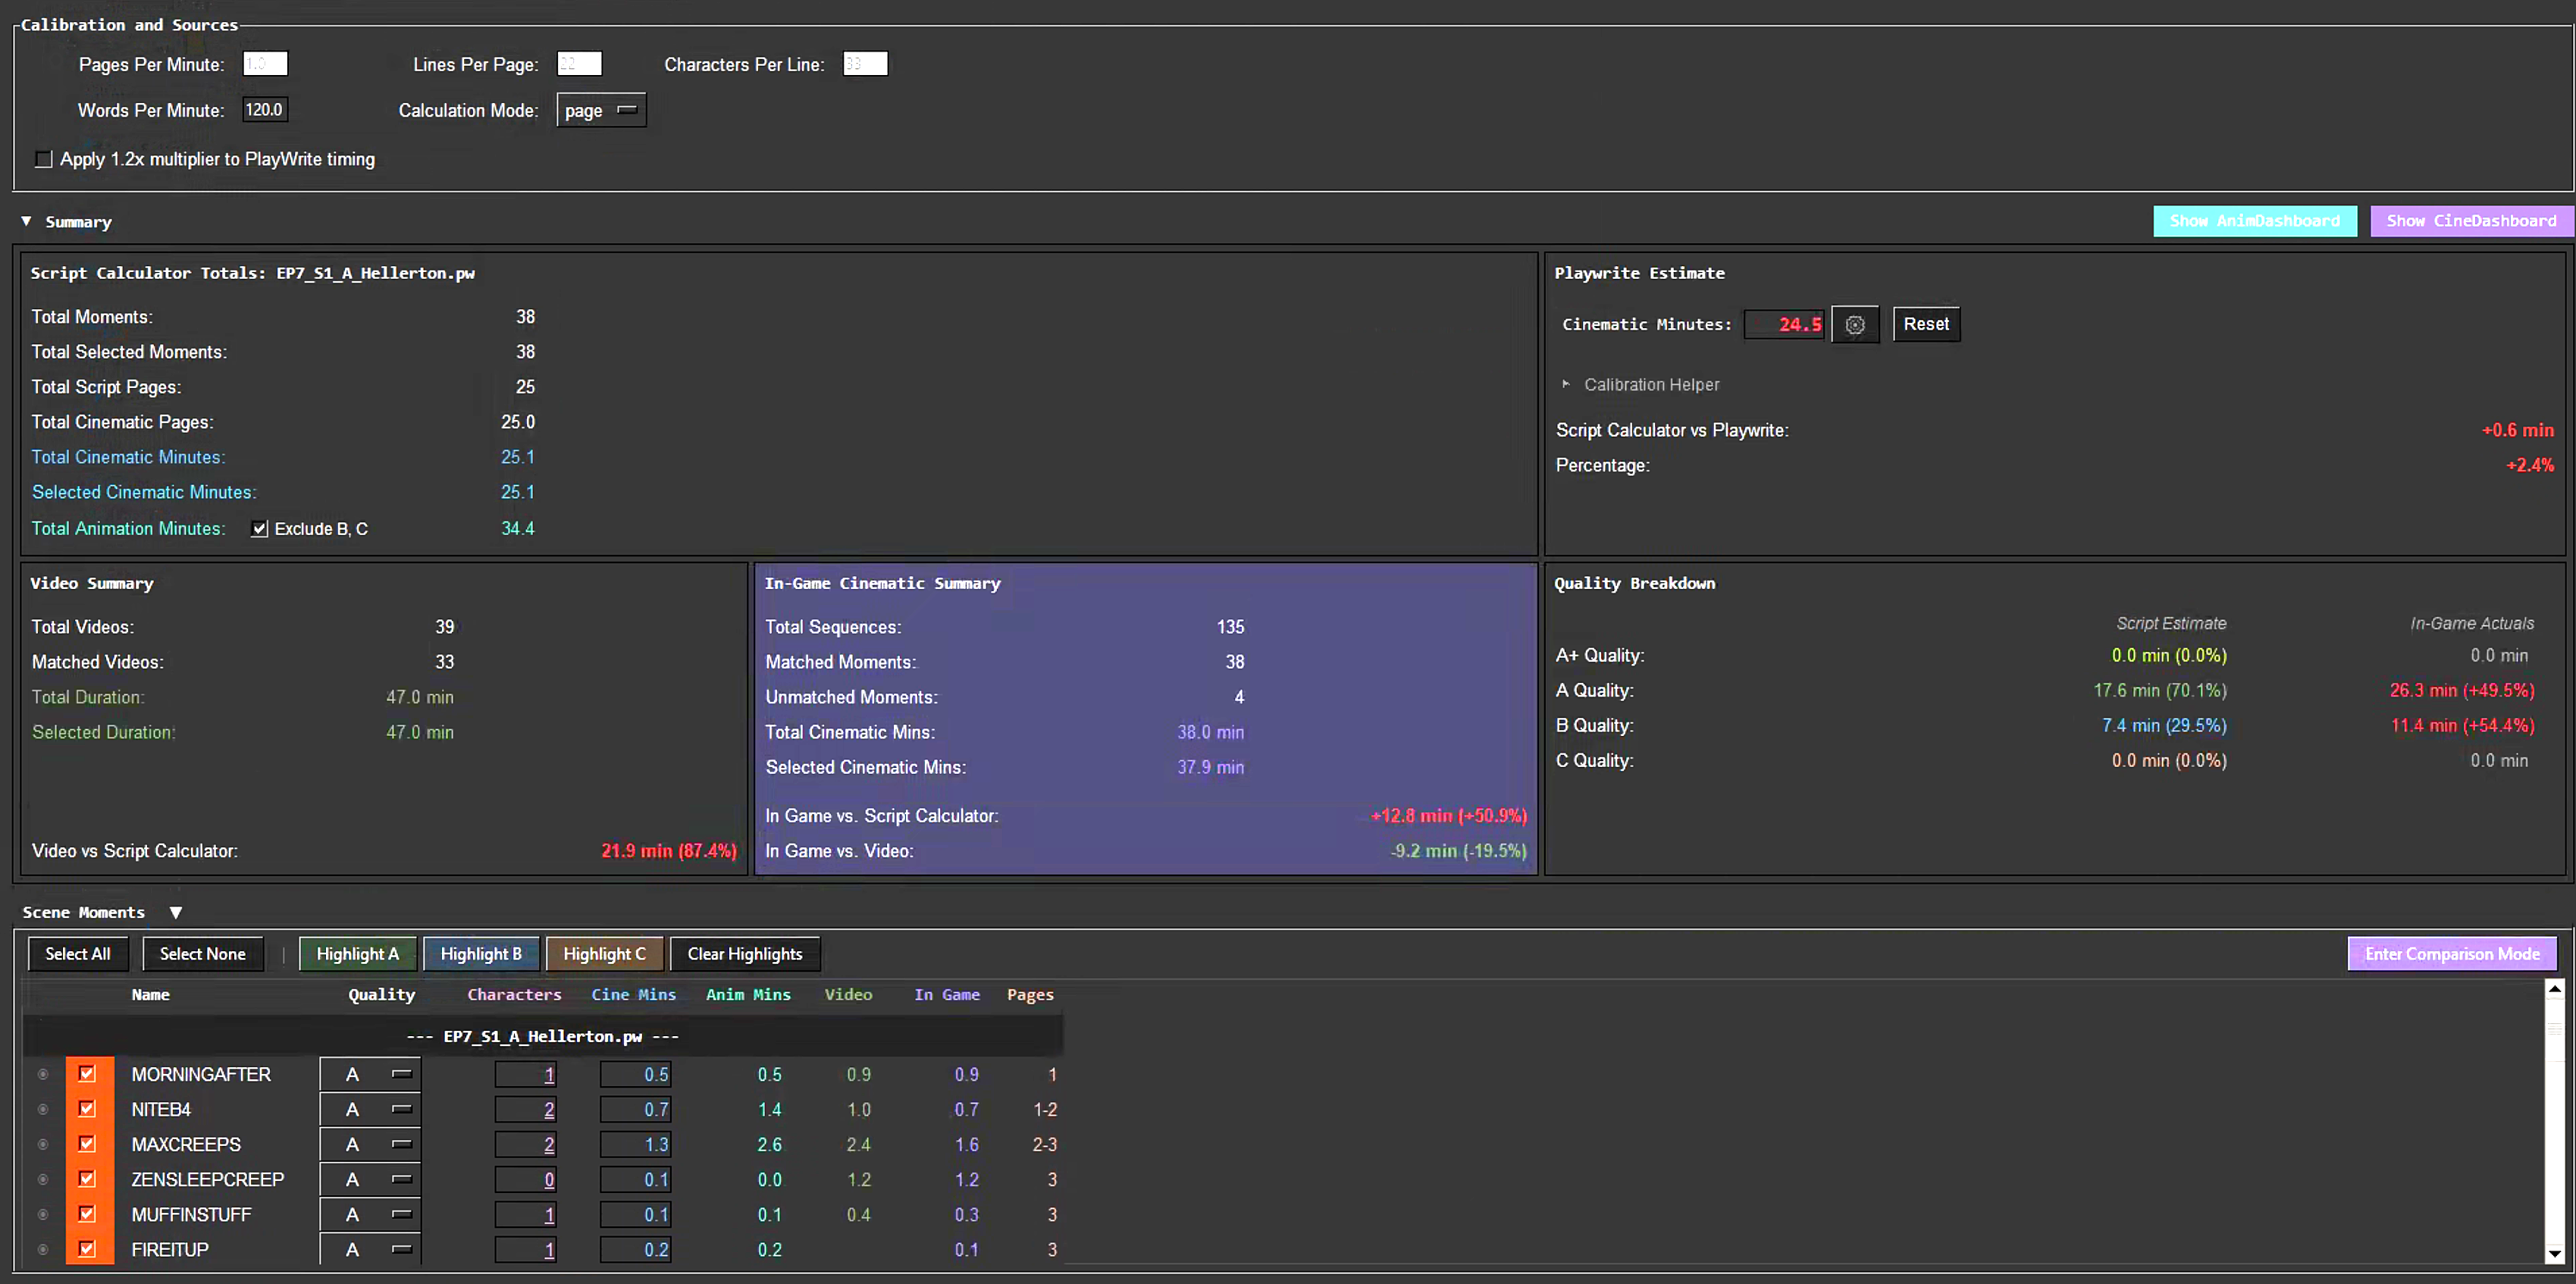Open the character count link for ZENSLEEPCREEP
Viewport: 2576px width, 1284px height.
click(548, 1179)
